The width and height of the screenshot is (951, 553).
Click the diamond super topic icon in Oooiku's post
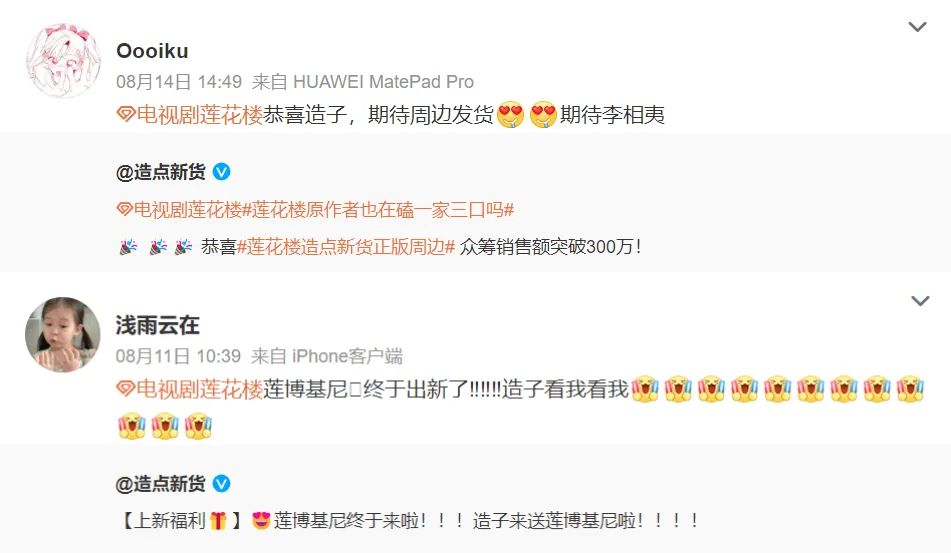tap(126, 114)
